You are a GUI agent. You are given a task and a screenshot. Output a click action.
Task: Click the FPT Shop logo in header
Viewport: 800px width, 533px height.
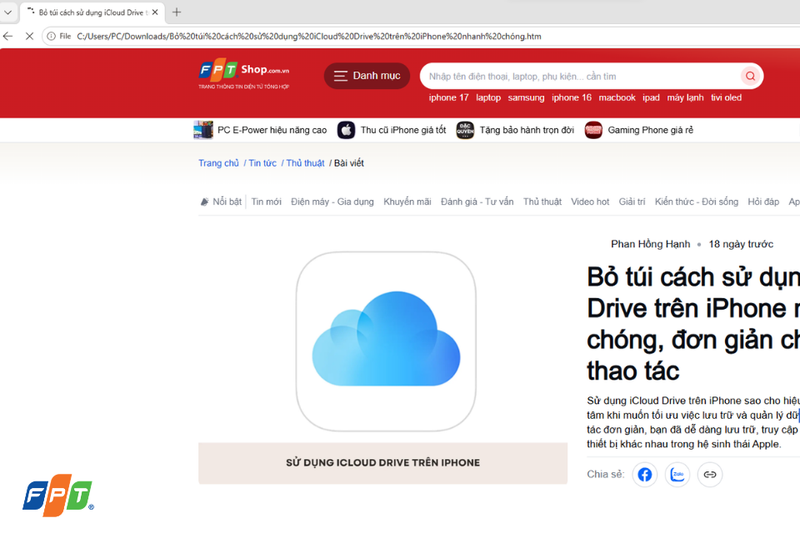[244, 74]
